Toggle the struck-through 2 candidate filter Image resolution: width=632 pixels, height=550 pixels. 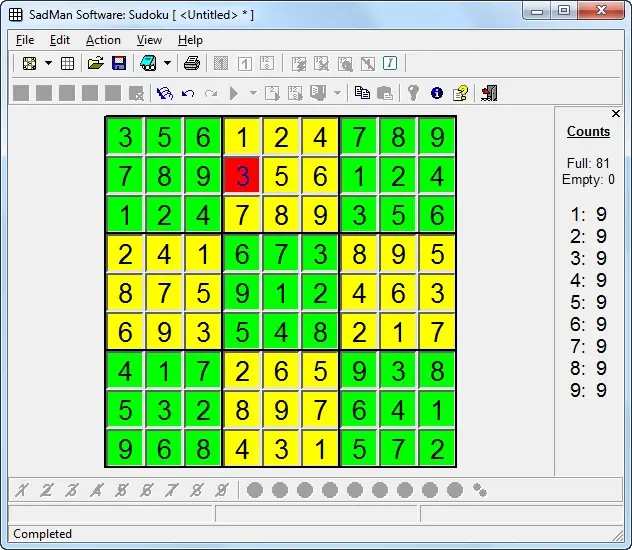(x=47, y=490)
